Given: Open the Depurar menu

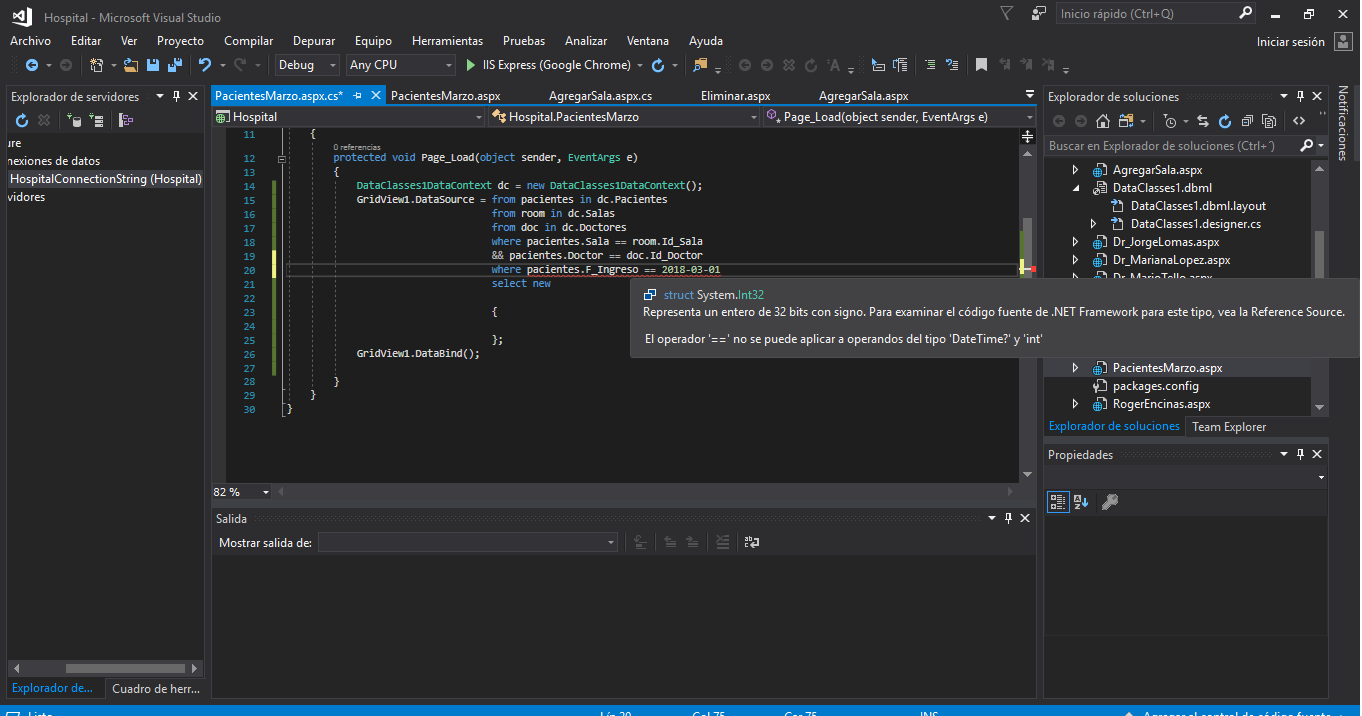Looking at the screenshot, I should click(314, 41).
